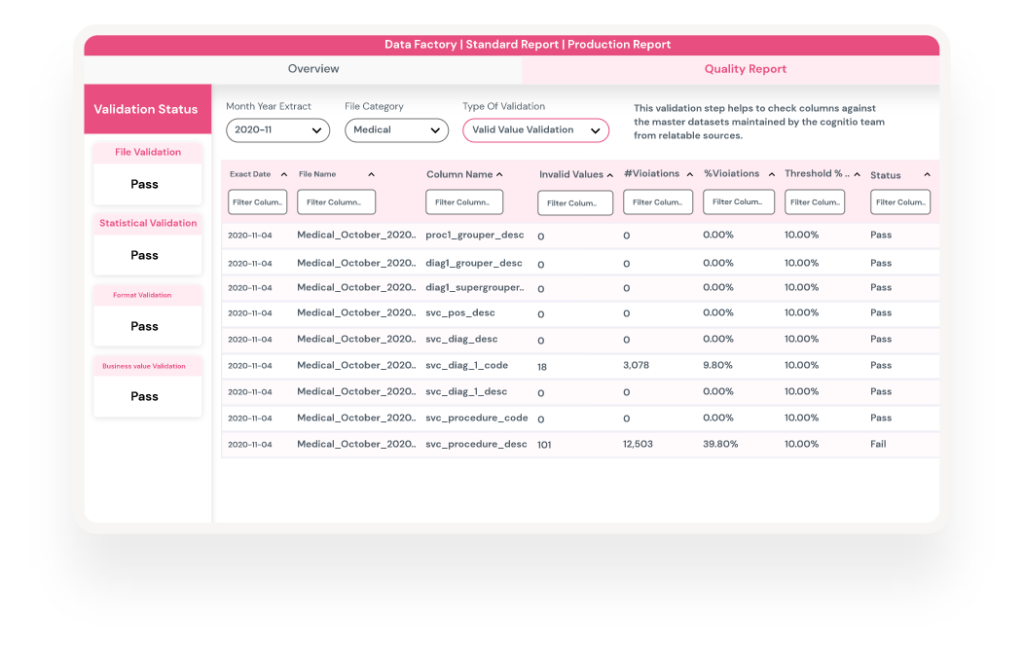
Task: Sort by Invalid Values arrow
Action: click(x=610, y=175)
